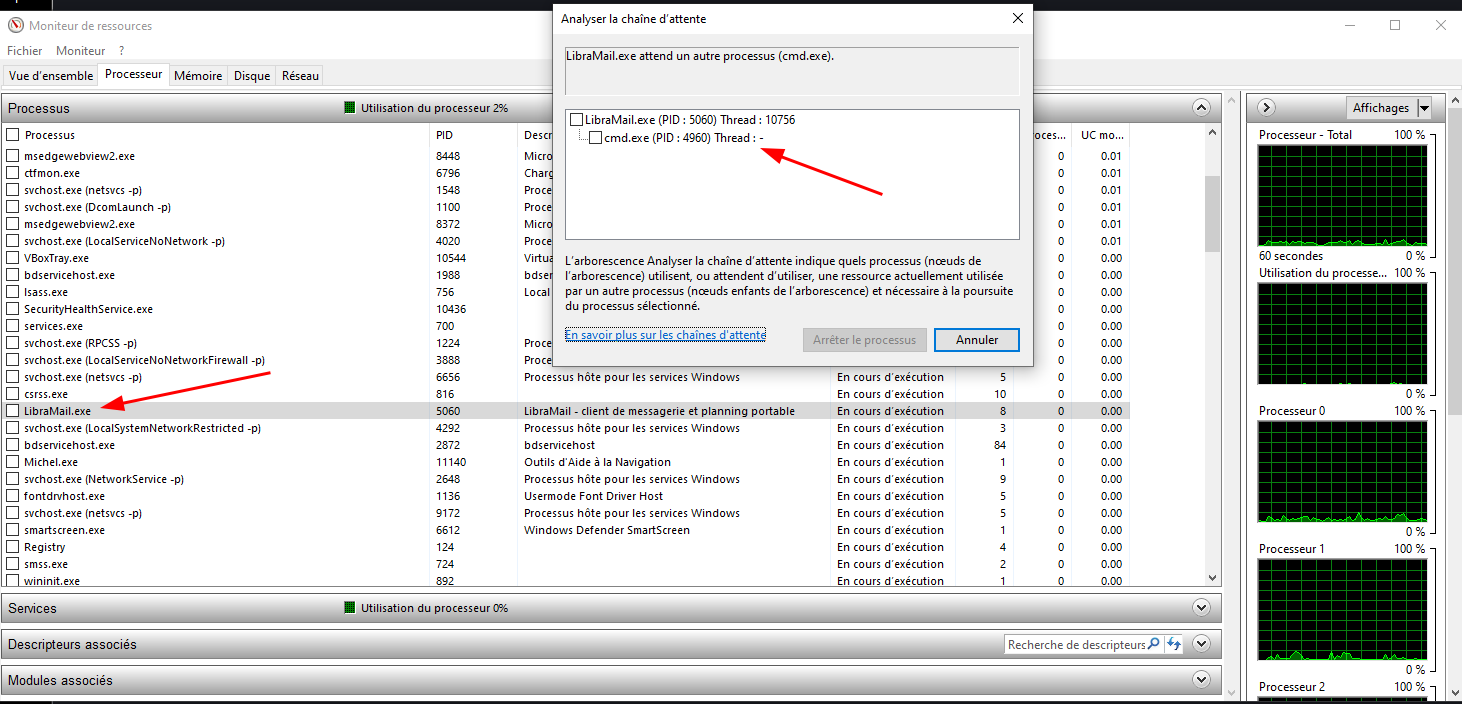
Task: Collapse the right graphs pane with the arrow button
Action: (1266, 108)
